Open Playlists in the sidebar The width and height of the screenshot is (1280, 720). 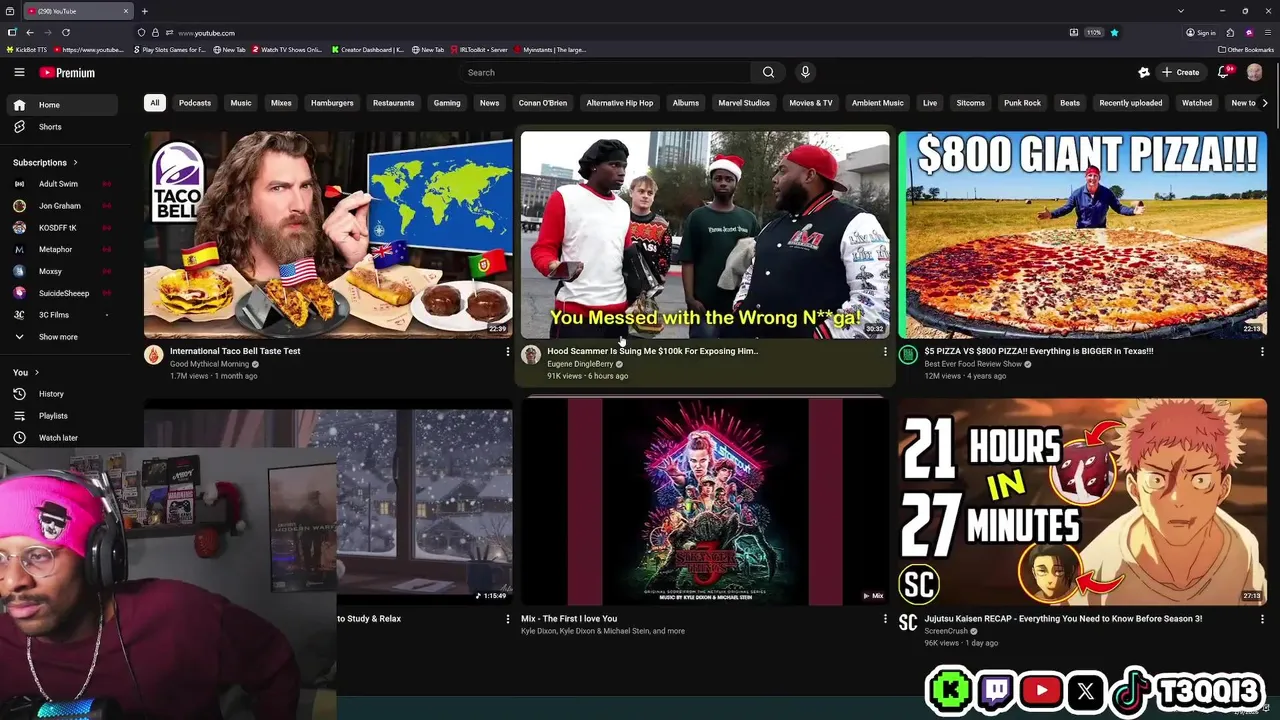point(61,416)
